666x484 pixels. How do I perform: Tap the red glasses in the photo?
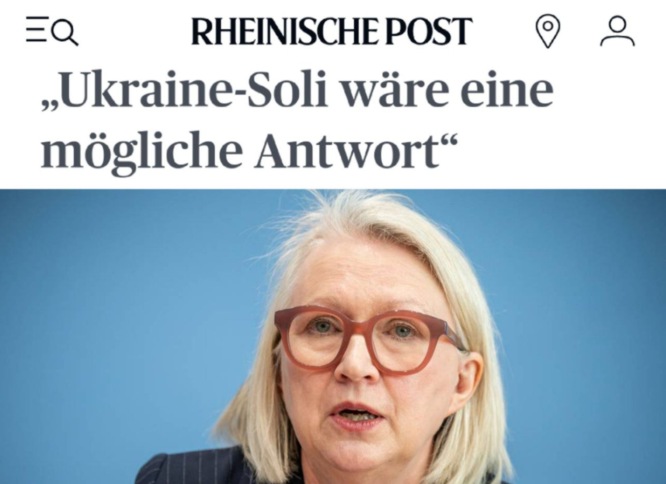click(x=369, y=340)
